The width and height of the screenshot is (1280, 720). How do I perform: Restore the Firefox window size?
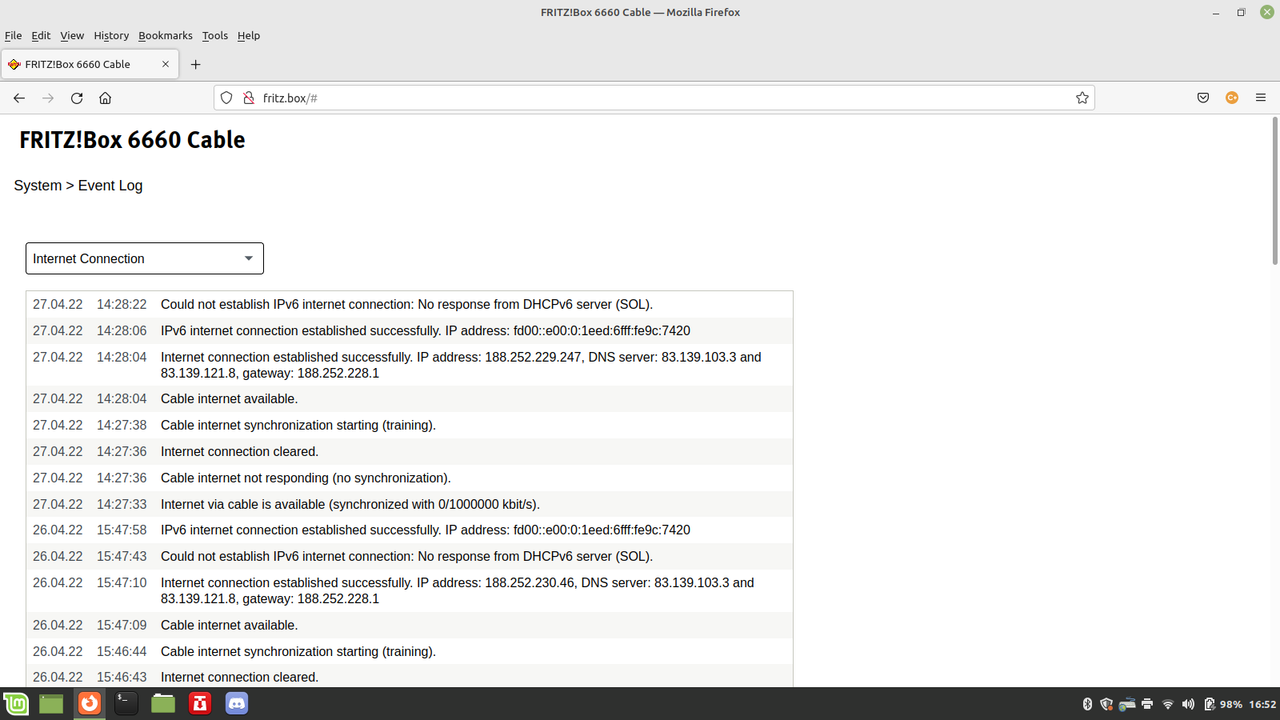point(1241,12)
